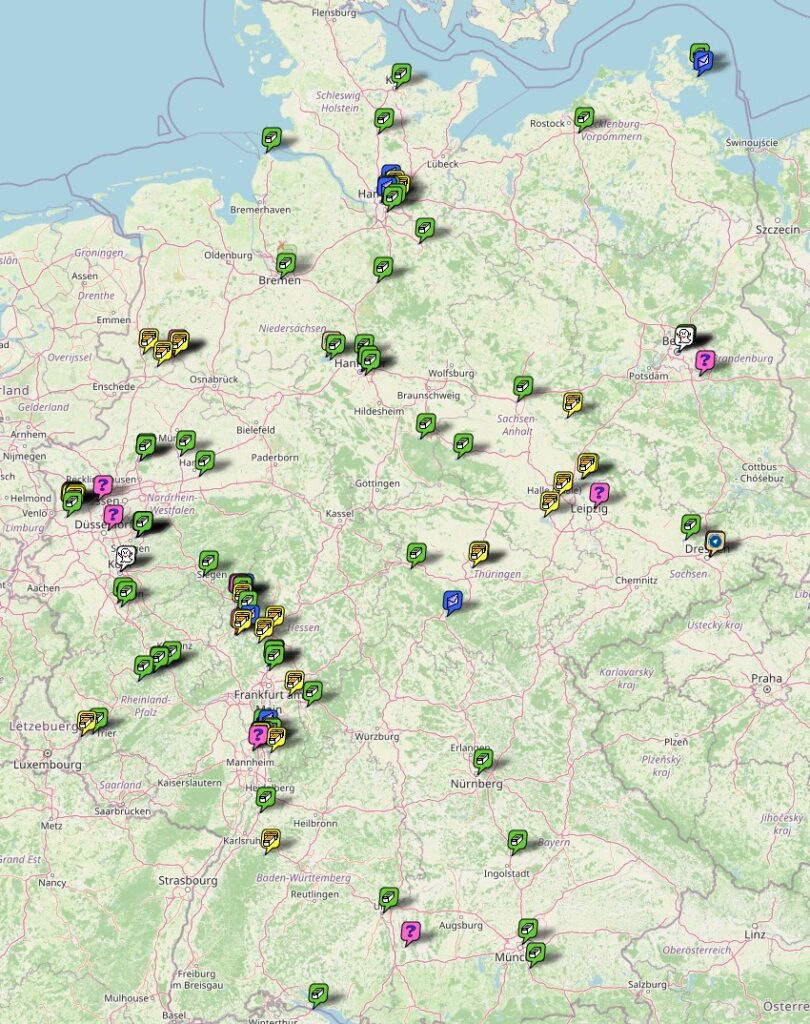
Task: Select the green marker near Siegen
Action: pos(208,562)
